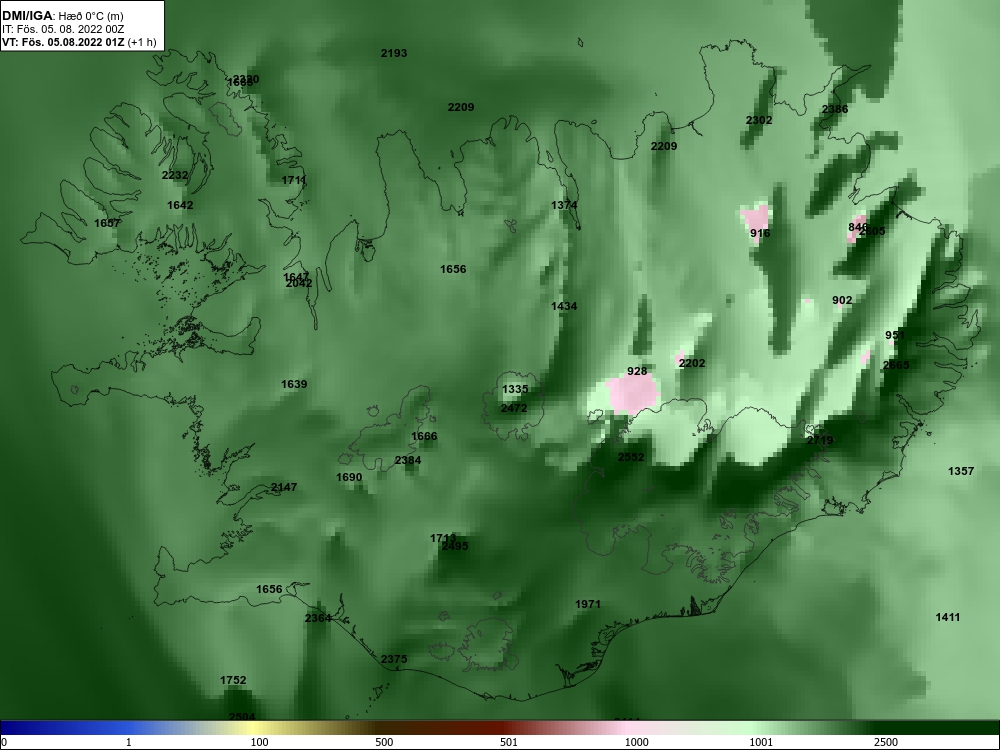The height and width of the screenshot is (750, 1000).
Task: Click the pink section of the color scale
Action: point(628,728)
